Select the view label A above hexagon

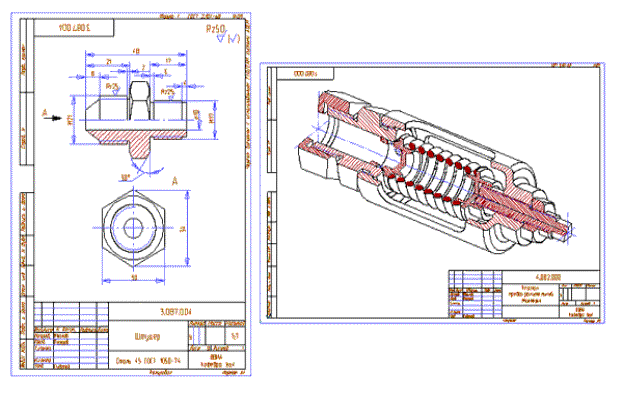point(174,181)
